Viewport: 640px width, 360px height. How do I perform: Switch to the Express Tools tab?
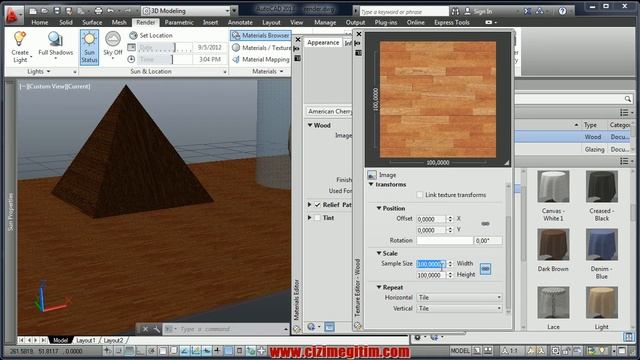click(452, 22)
